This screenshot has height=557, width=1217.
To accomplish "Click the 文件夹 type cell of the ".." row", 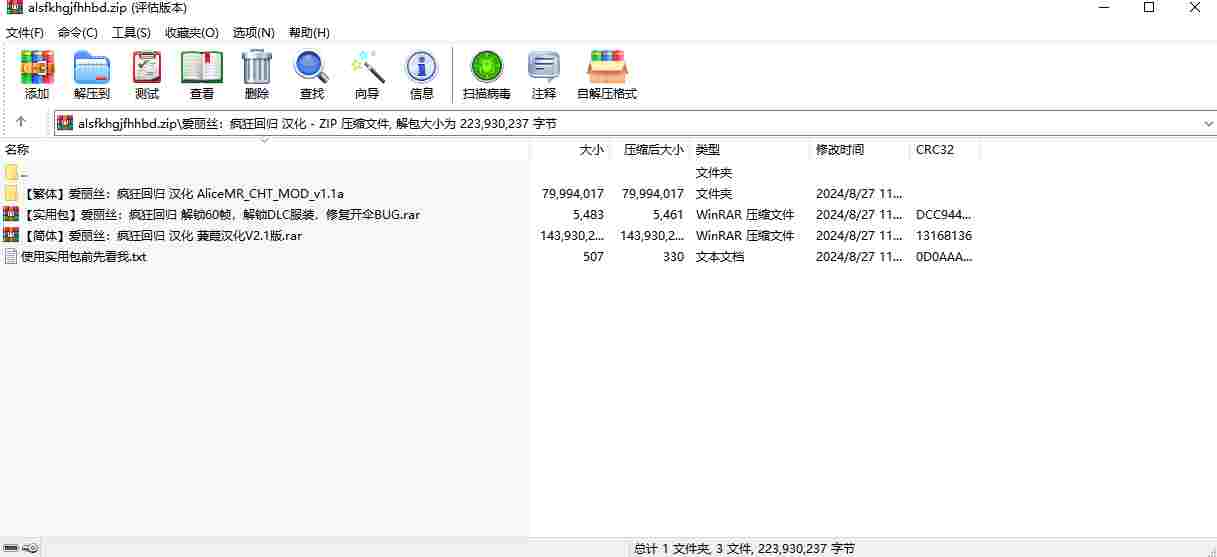I will coord(714,172).
